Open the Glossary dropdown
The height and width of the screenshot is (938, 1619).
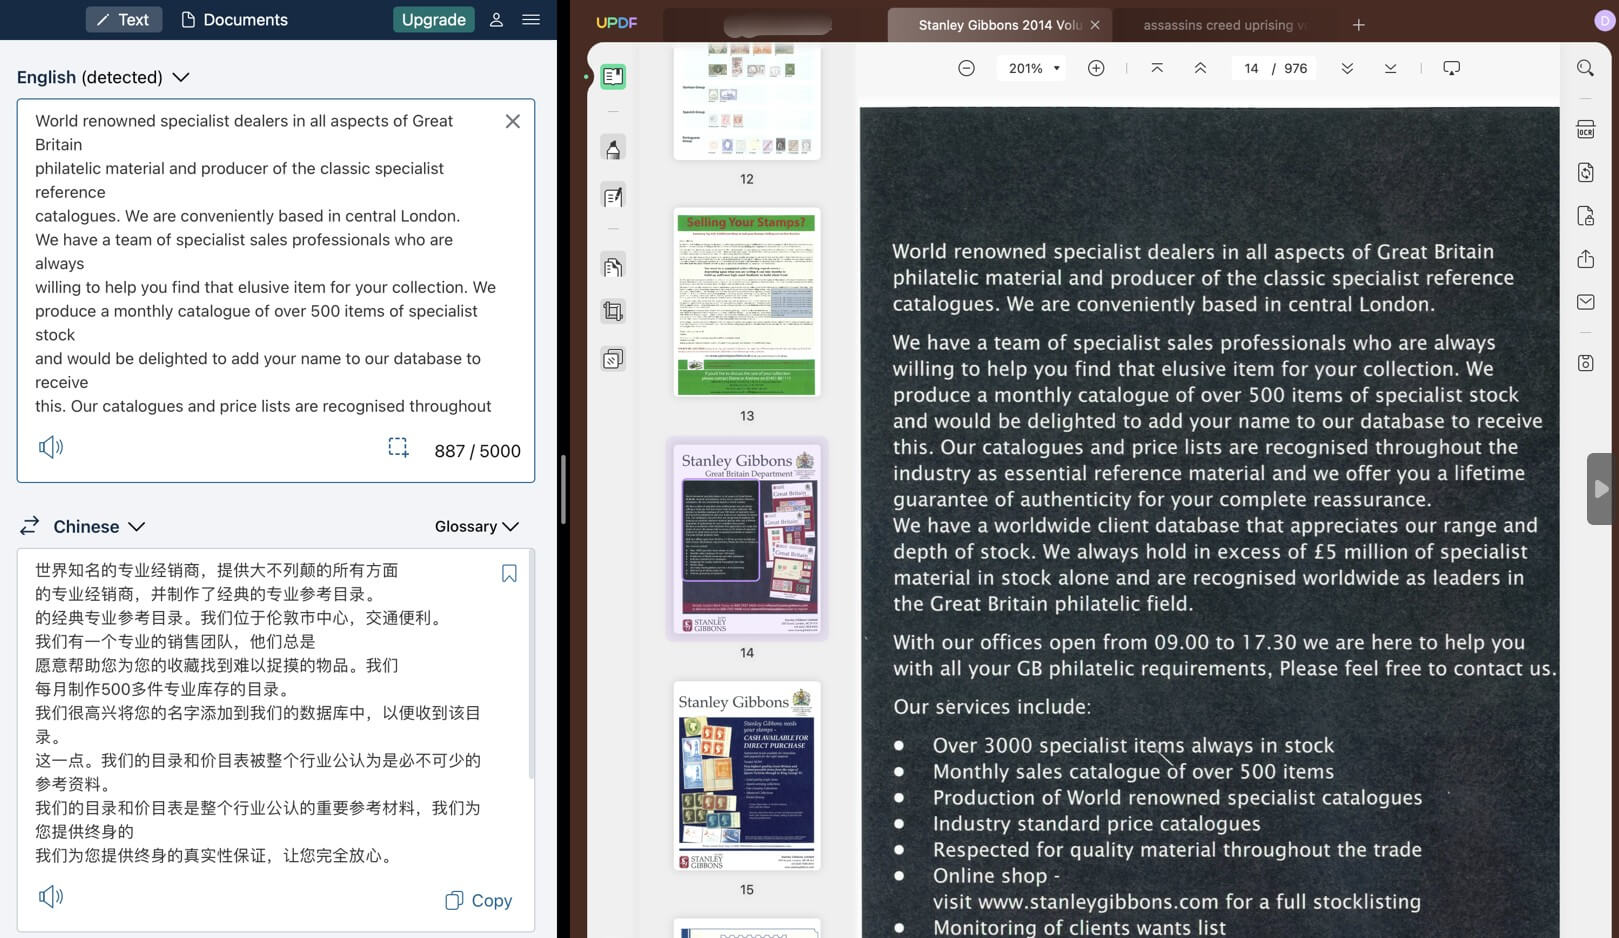pyautogui.click(x=476, y=526)
